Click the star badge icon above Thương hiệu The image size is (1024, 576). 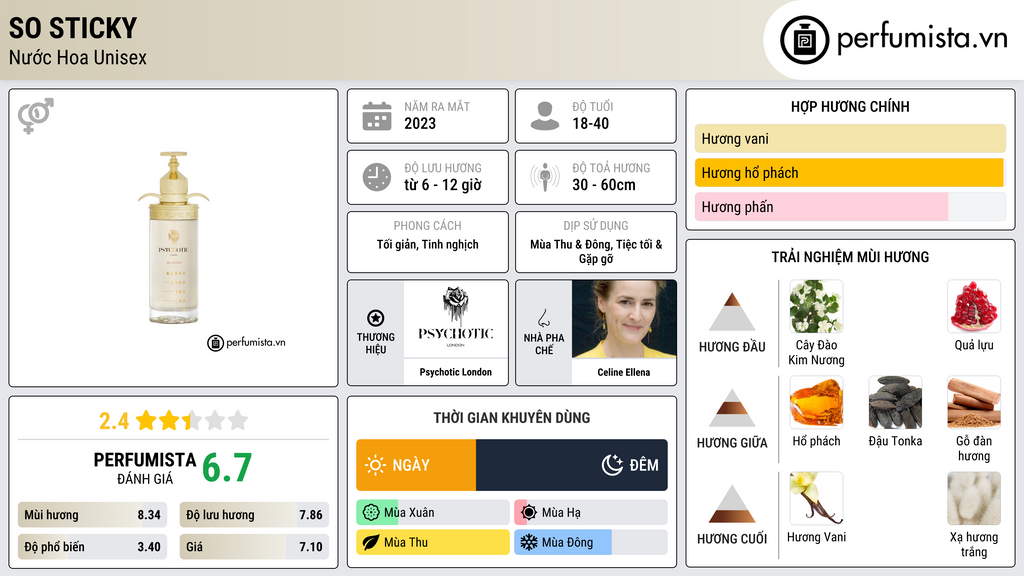(376, 318)
